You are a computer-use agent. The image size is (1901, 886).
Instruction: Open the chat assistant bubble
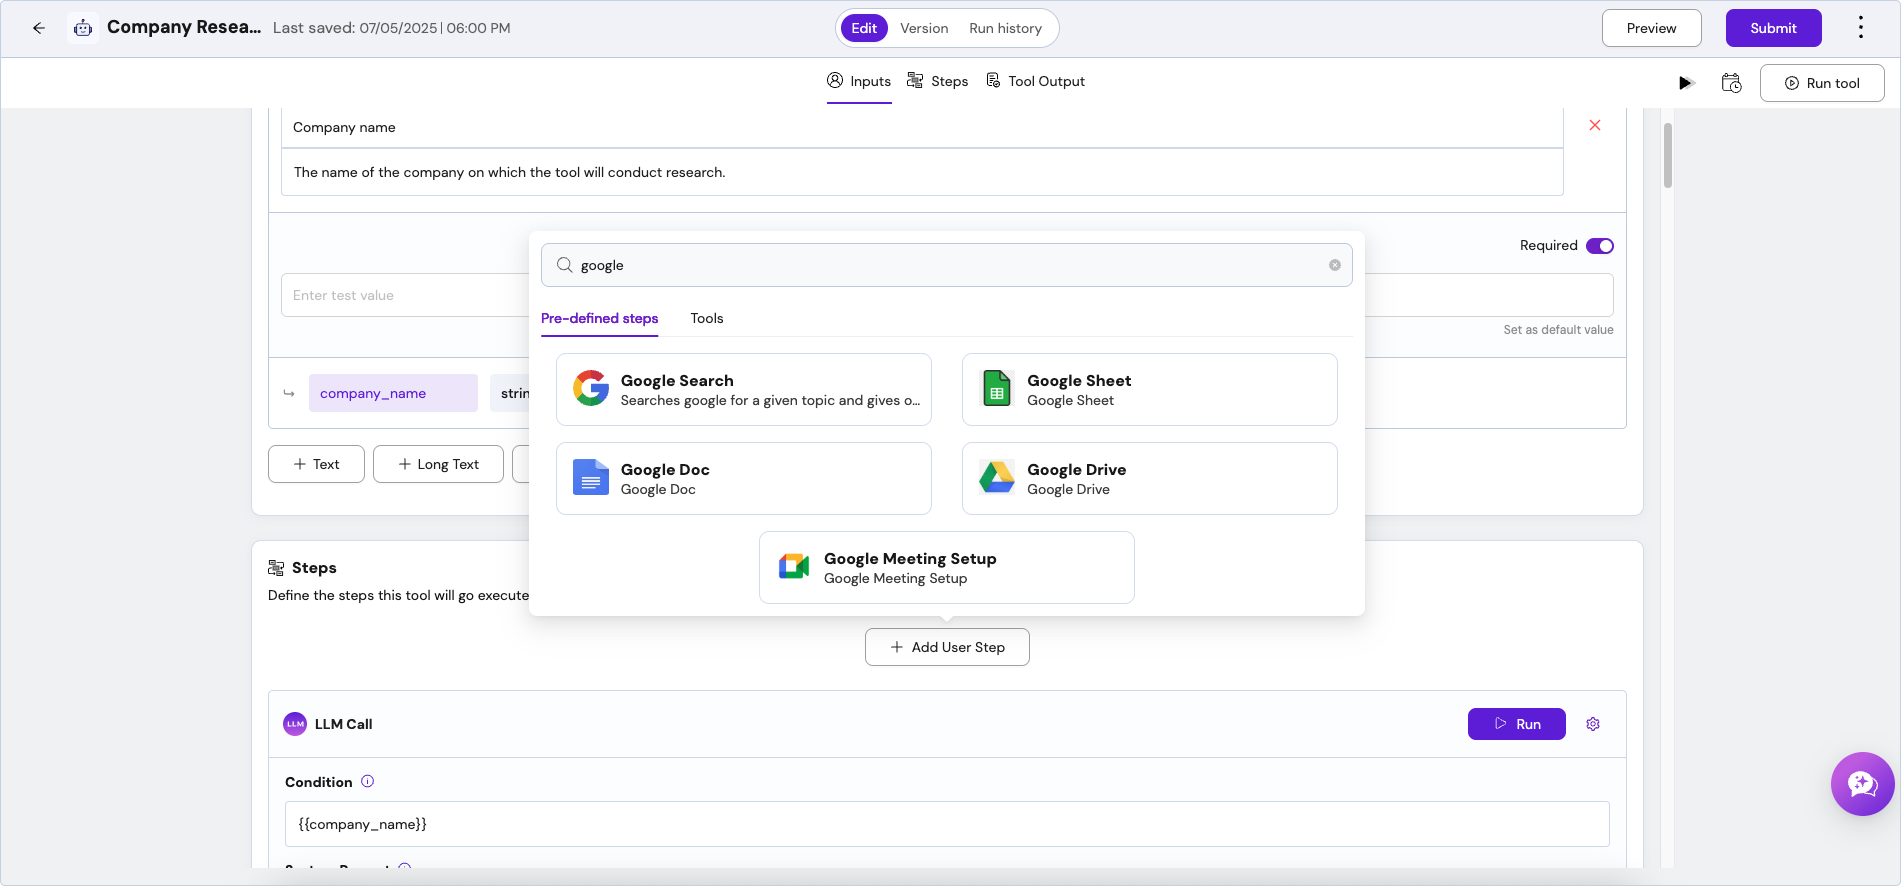pyautogui.click(x=1862, y=784)
